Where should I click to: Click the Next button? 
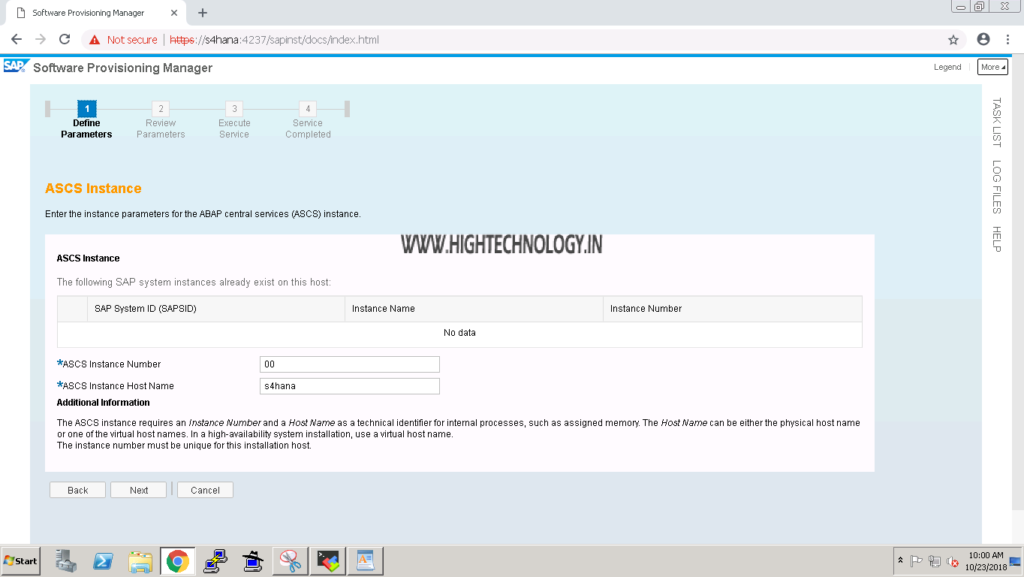[x=138, y=490]
